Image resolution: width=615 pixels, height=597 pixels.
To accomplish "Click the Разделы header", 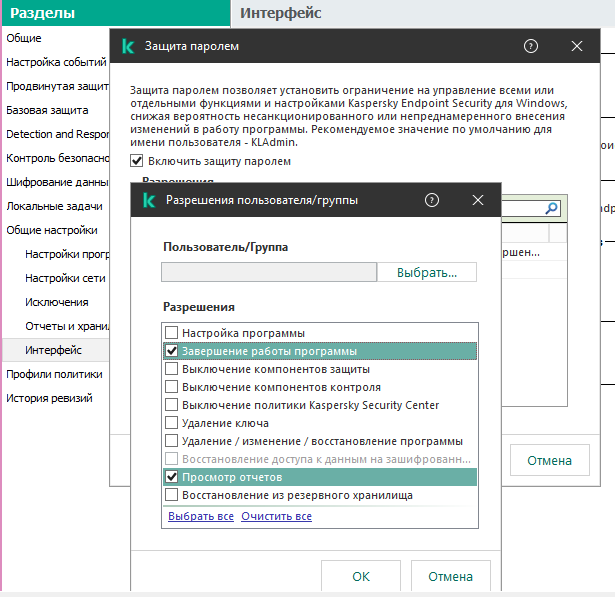I will coord(42,13).
